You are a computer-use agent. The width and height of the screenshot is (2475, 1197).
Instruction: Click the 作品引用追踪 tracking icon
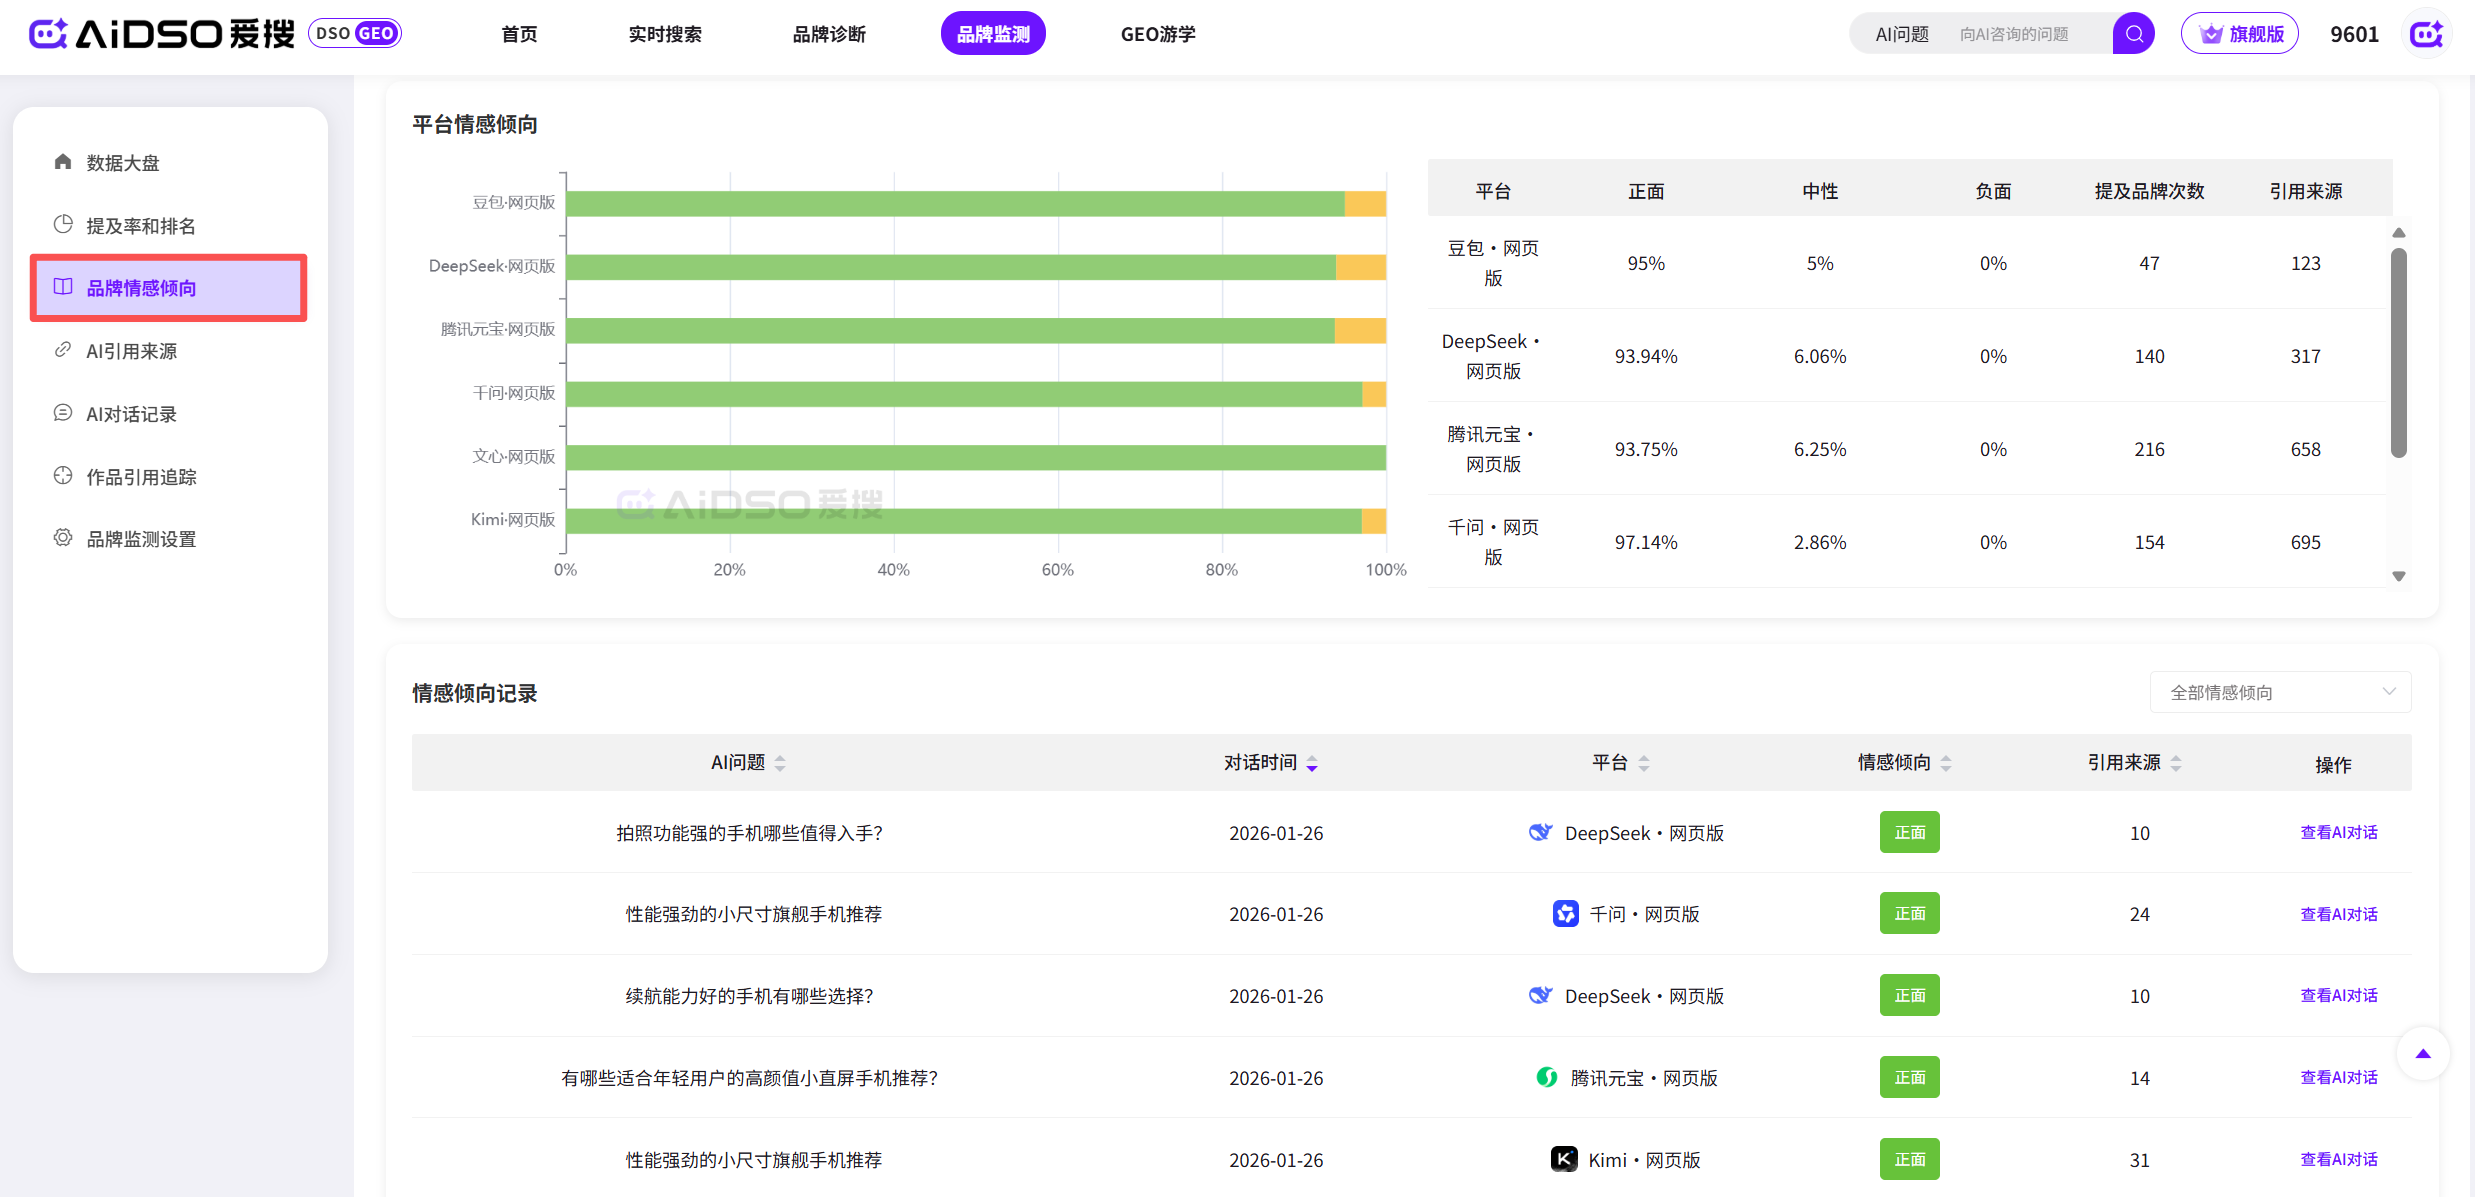63,476
